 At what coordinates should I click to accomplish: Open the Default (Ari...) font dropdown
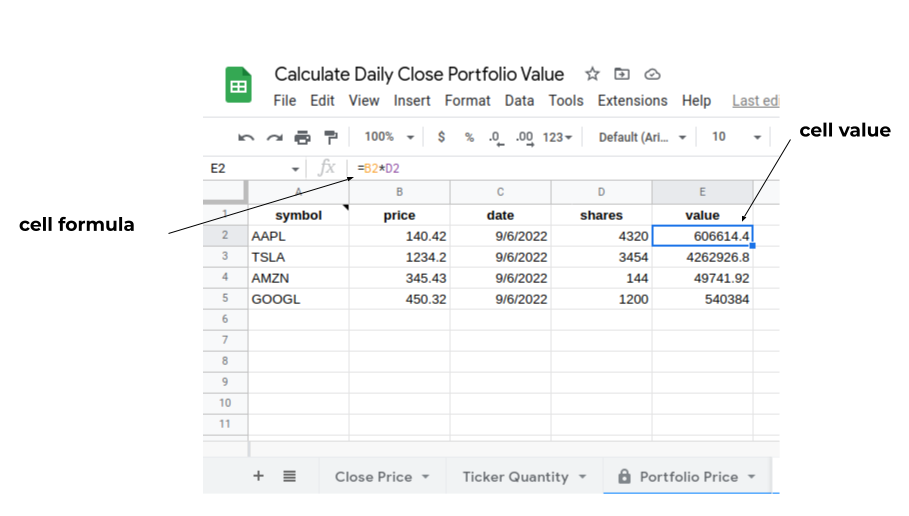pyautogui.click(x=642, y=137)
